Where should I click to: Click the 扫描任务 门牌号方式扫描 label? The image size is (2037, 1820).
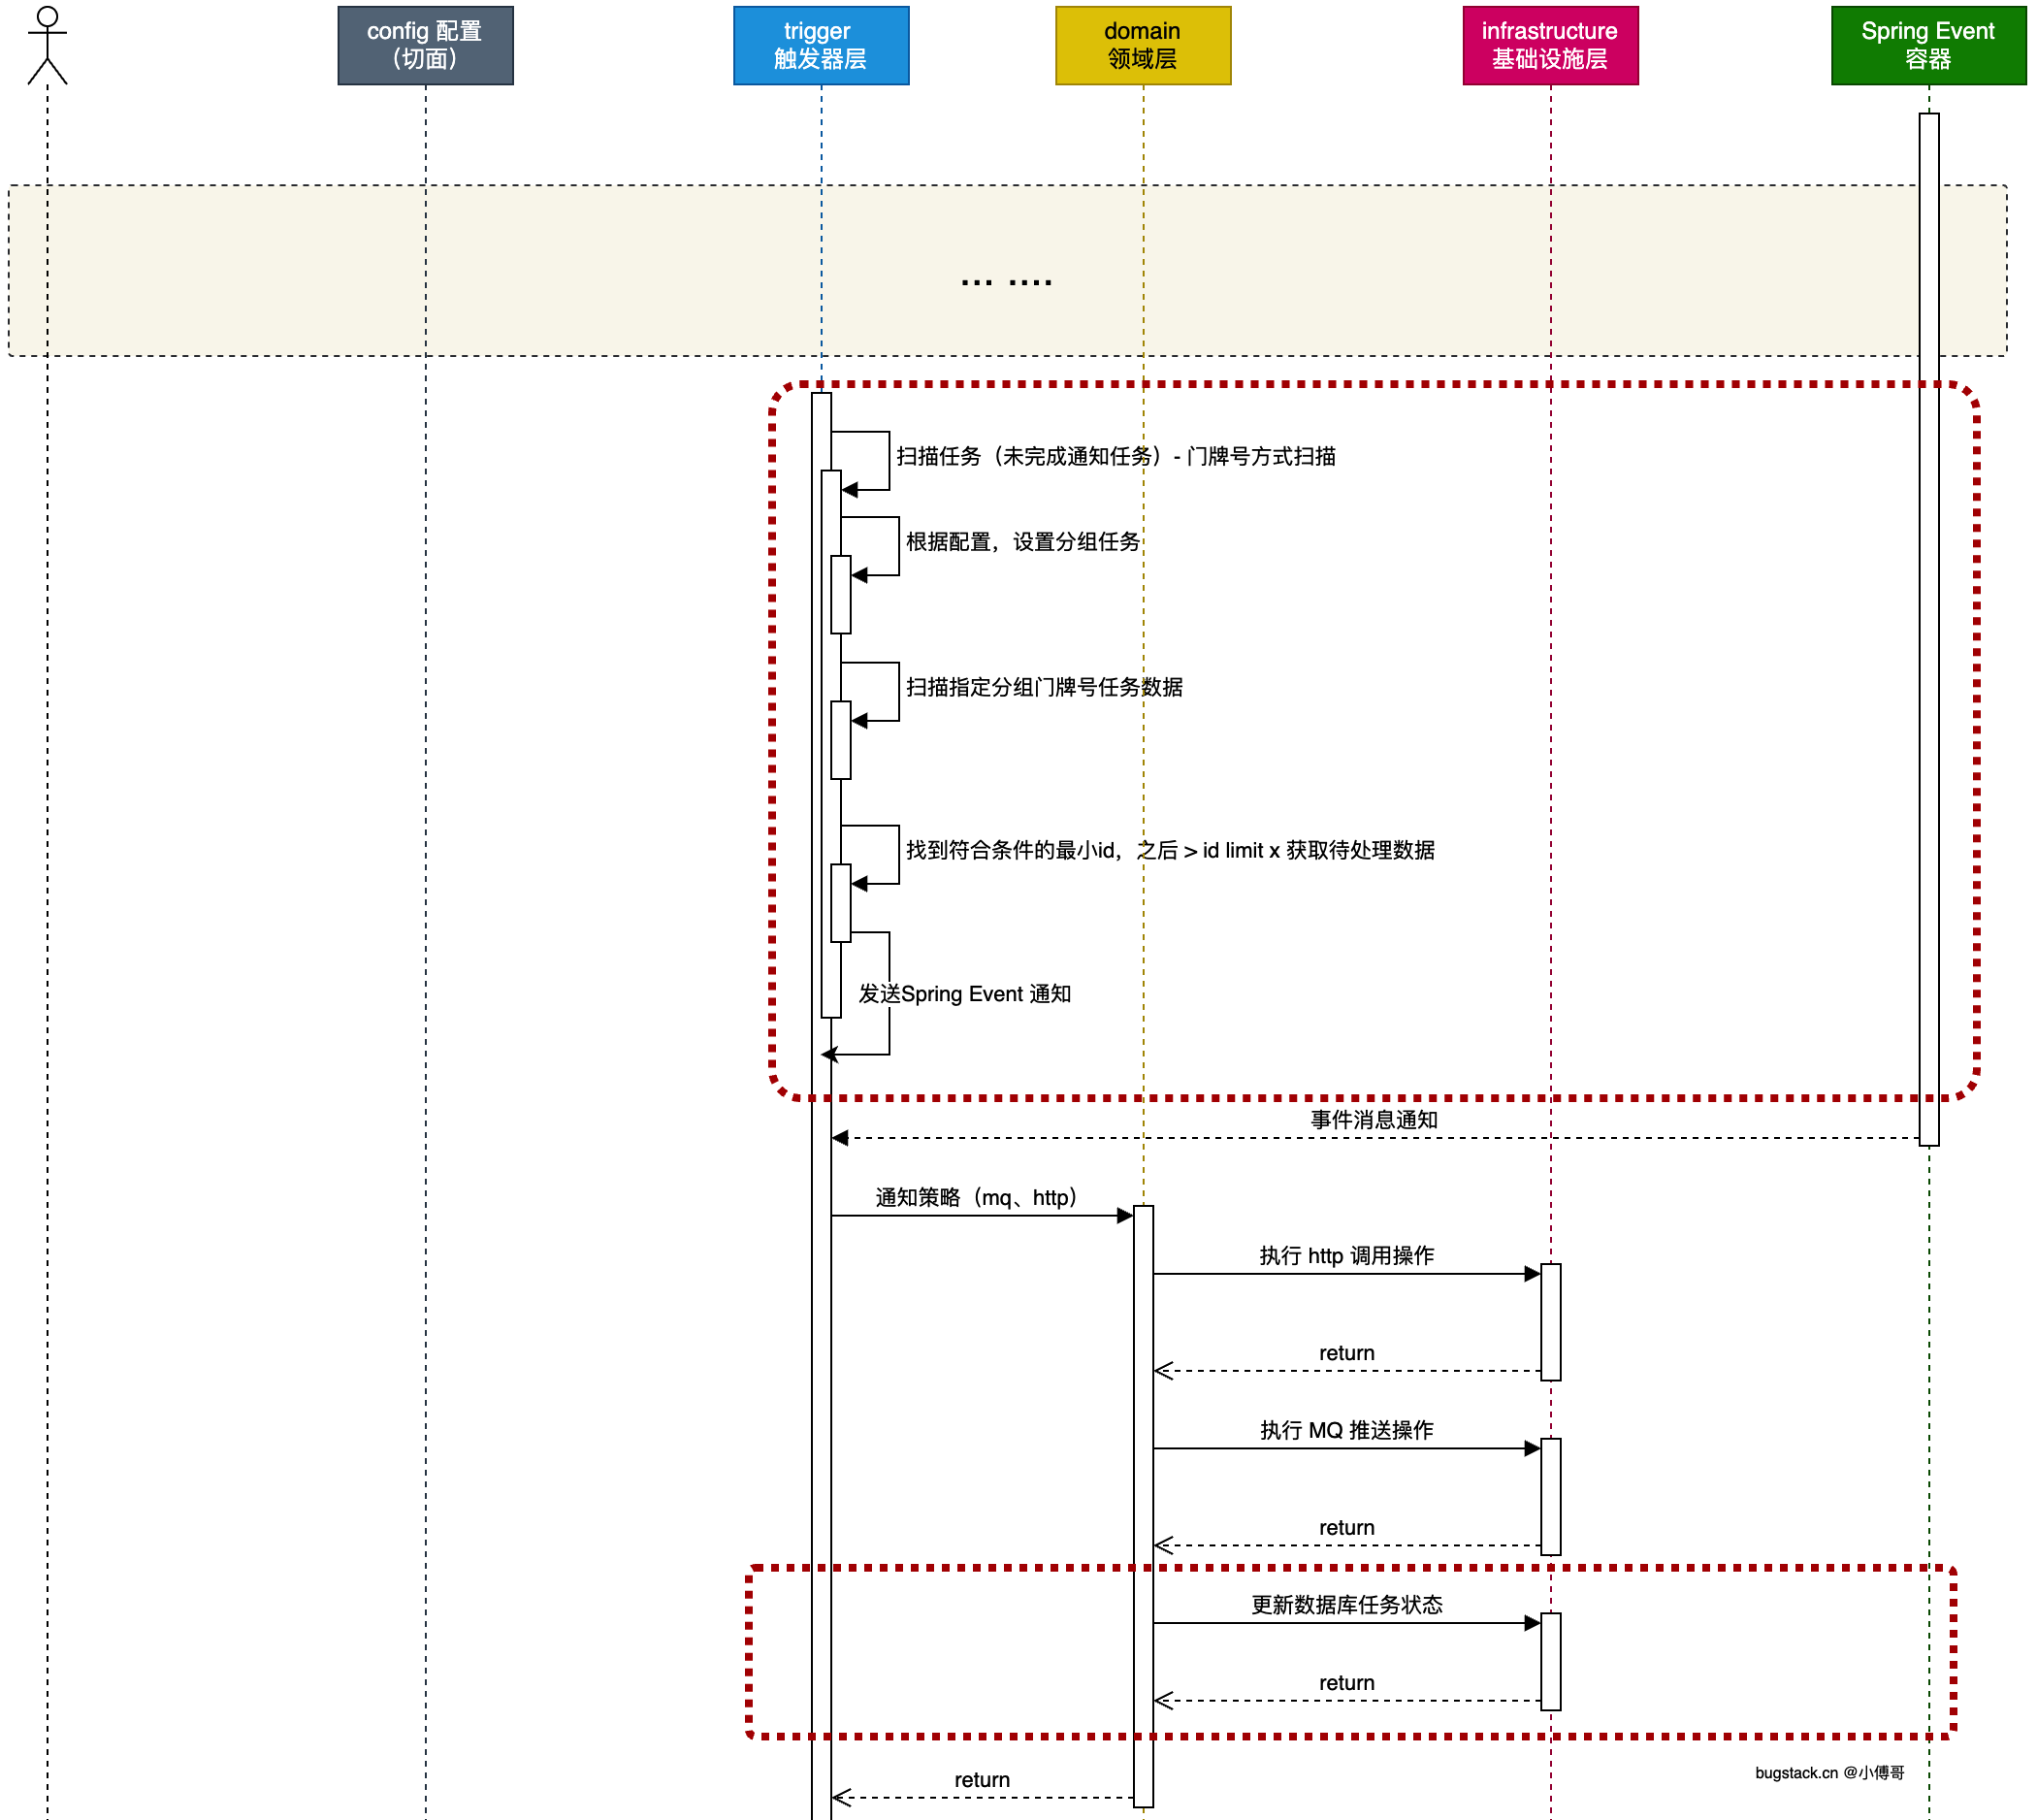click(x=1115, y=456)
